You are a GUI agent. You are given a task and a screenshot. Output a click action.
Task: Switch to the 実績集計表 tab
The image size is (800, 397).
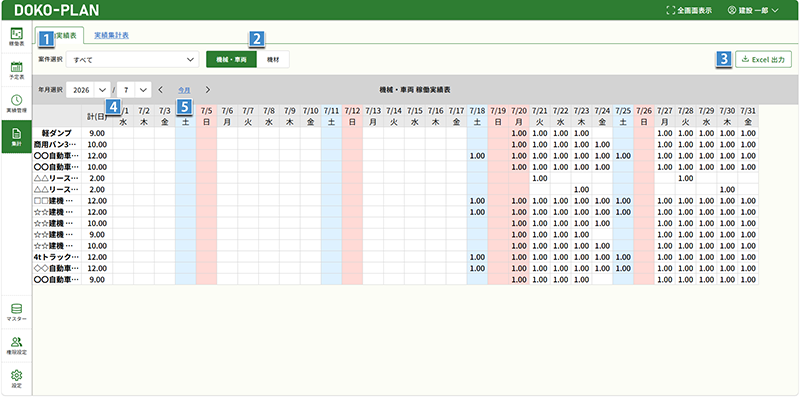click(111, 36)
